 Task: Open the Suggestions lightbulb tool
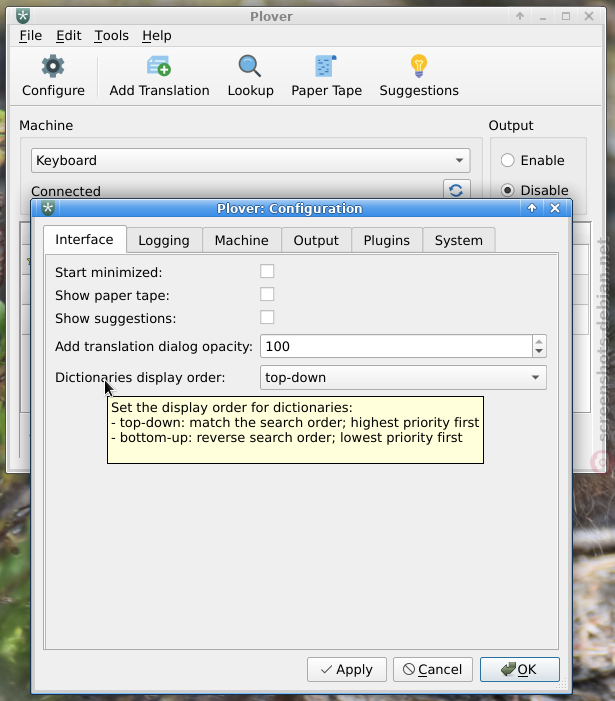(419, 76)
